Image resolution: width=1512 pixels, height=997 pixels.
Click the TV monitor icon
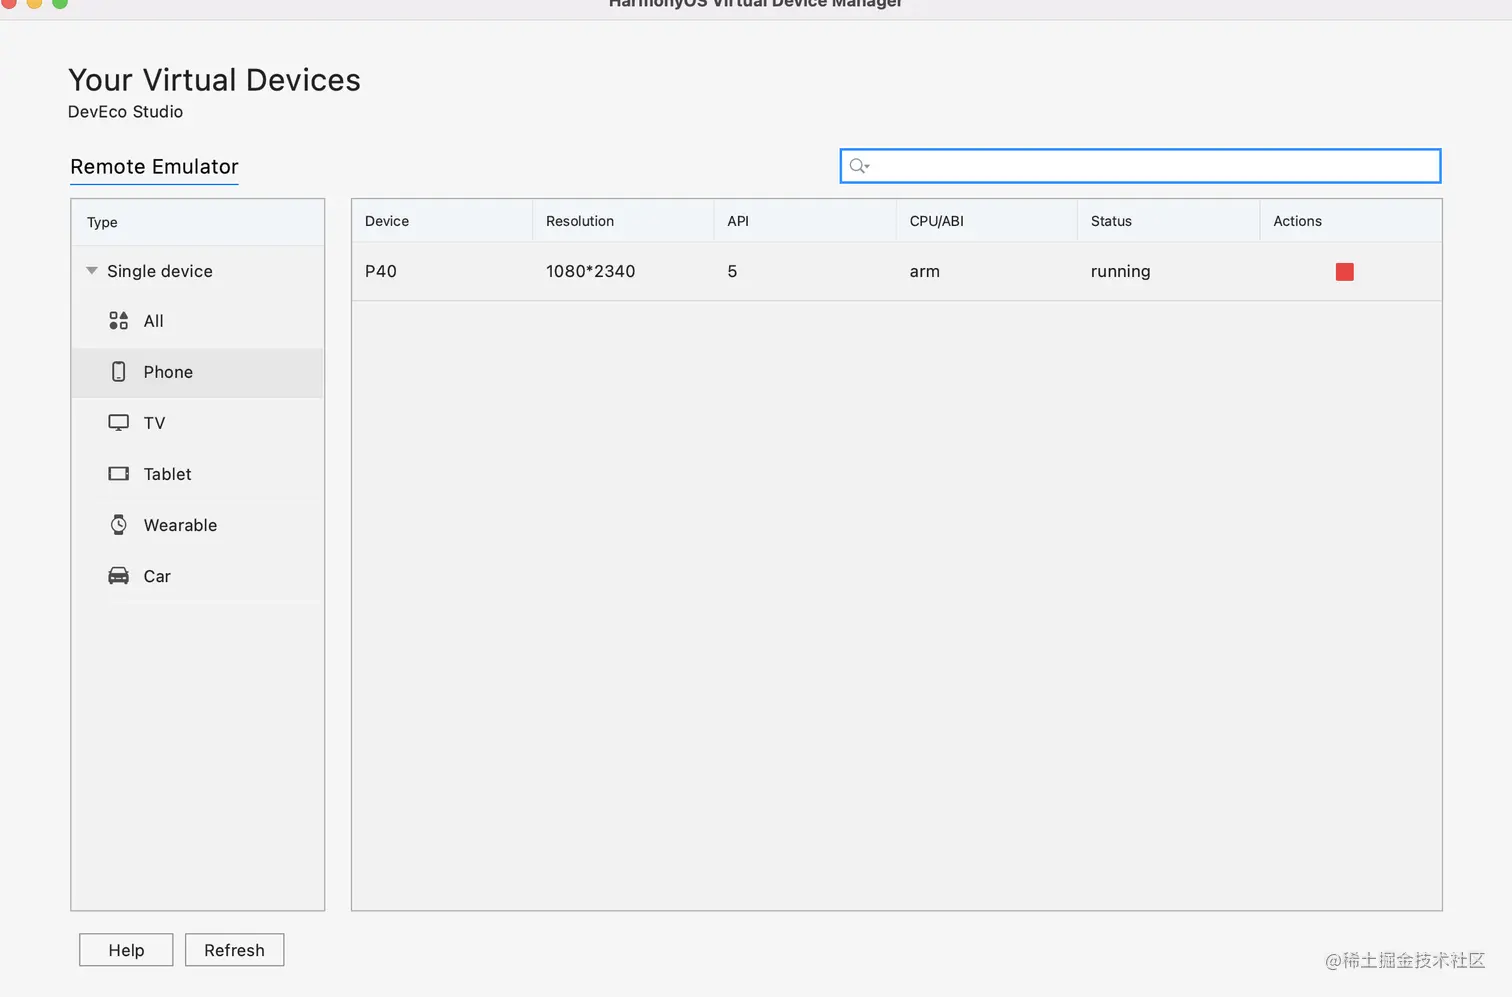pos(118,423)
